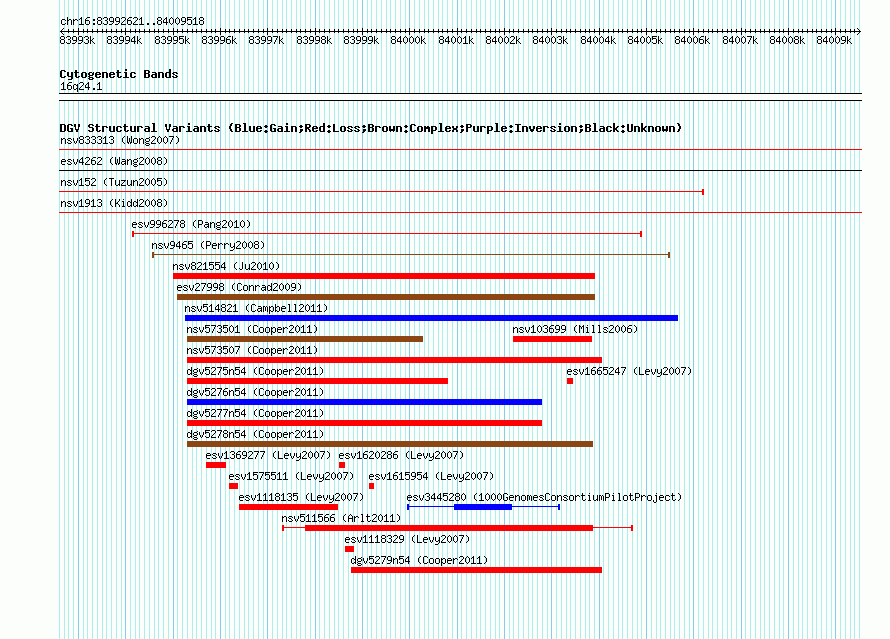Click the red dgv5275n54 (Cooper2011) bar
Image resolution: width=890 pixels, height=639 pixels.
(317, 381)
